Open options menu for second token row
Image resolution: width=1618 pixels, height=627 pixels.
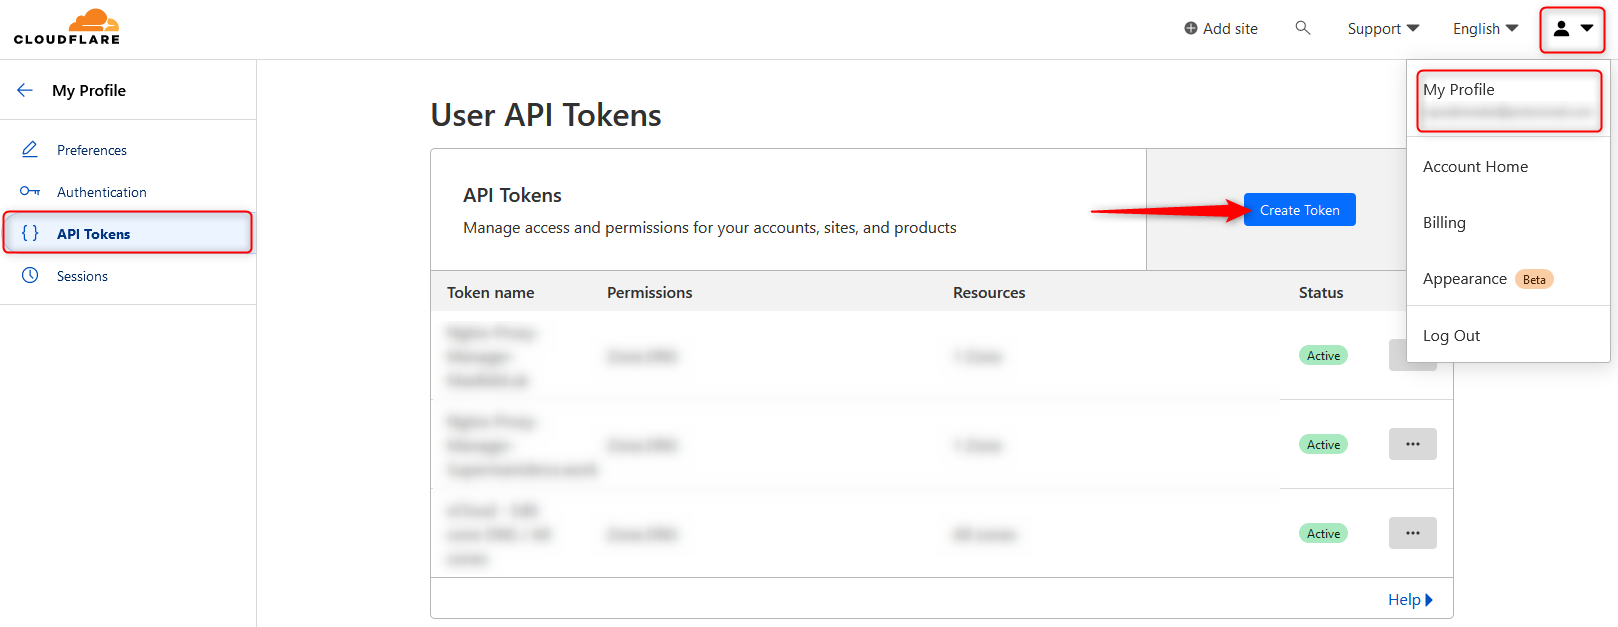coord(1412,444)
